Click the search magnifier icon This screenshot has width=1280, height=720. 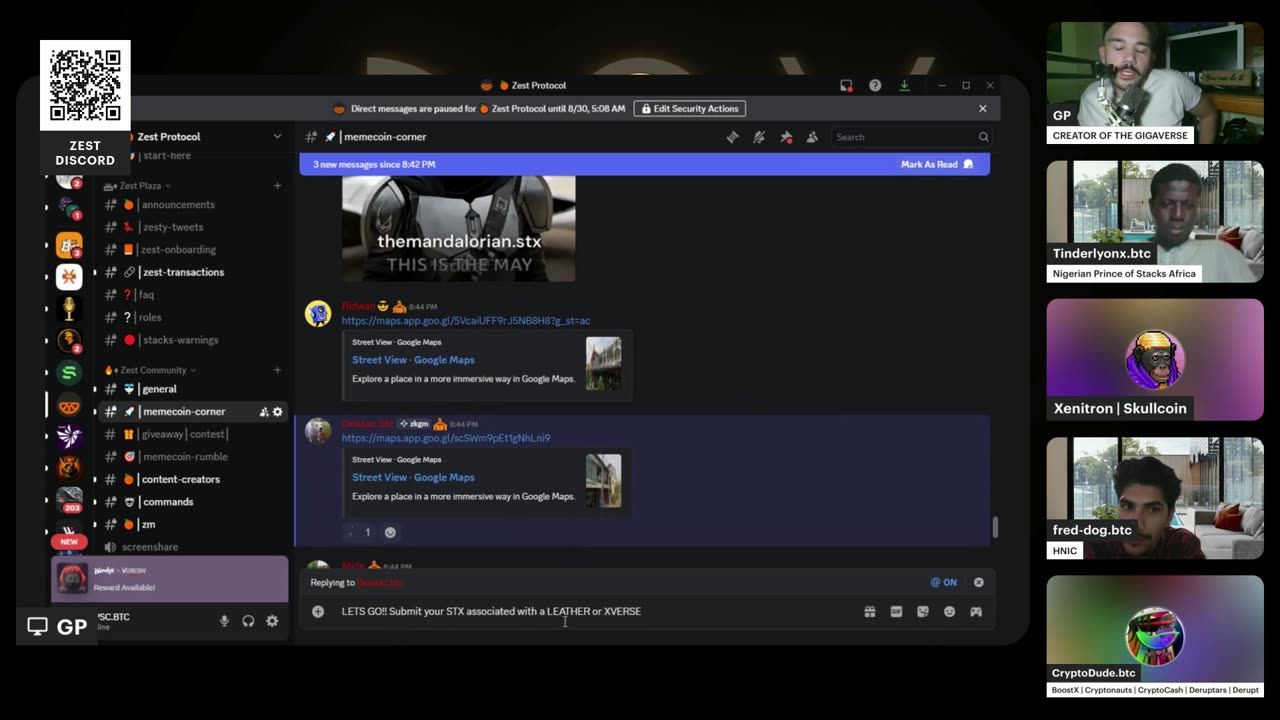(983, 137)
